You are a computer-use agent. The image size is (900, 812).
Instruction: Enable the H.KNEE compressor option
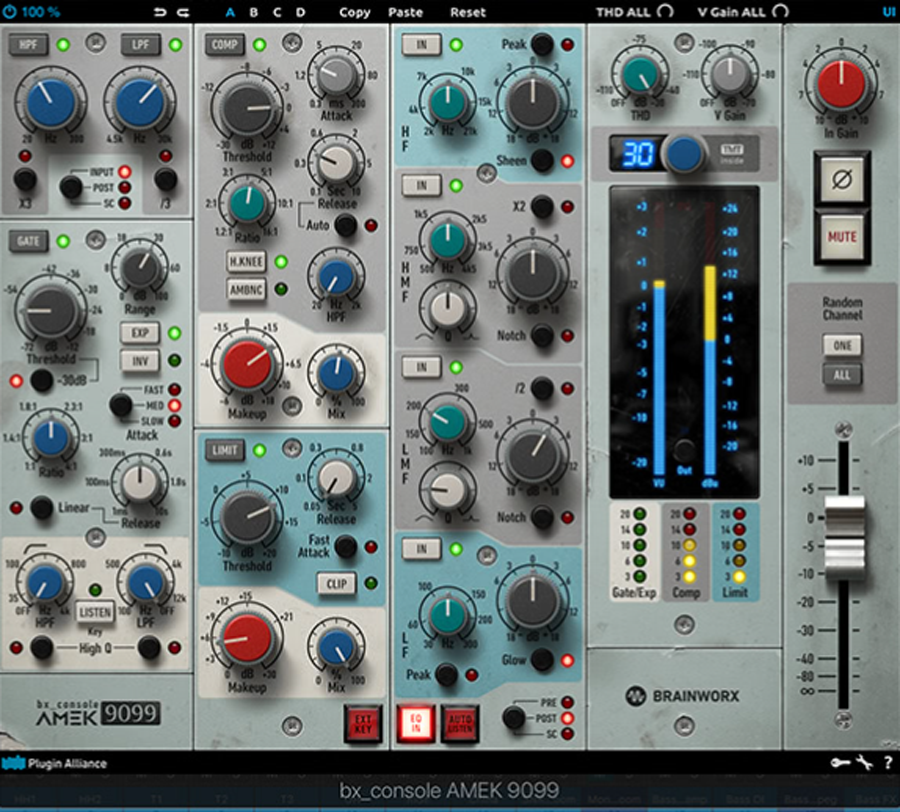(246, 262)
